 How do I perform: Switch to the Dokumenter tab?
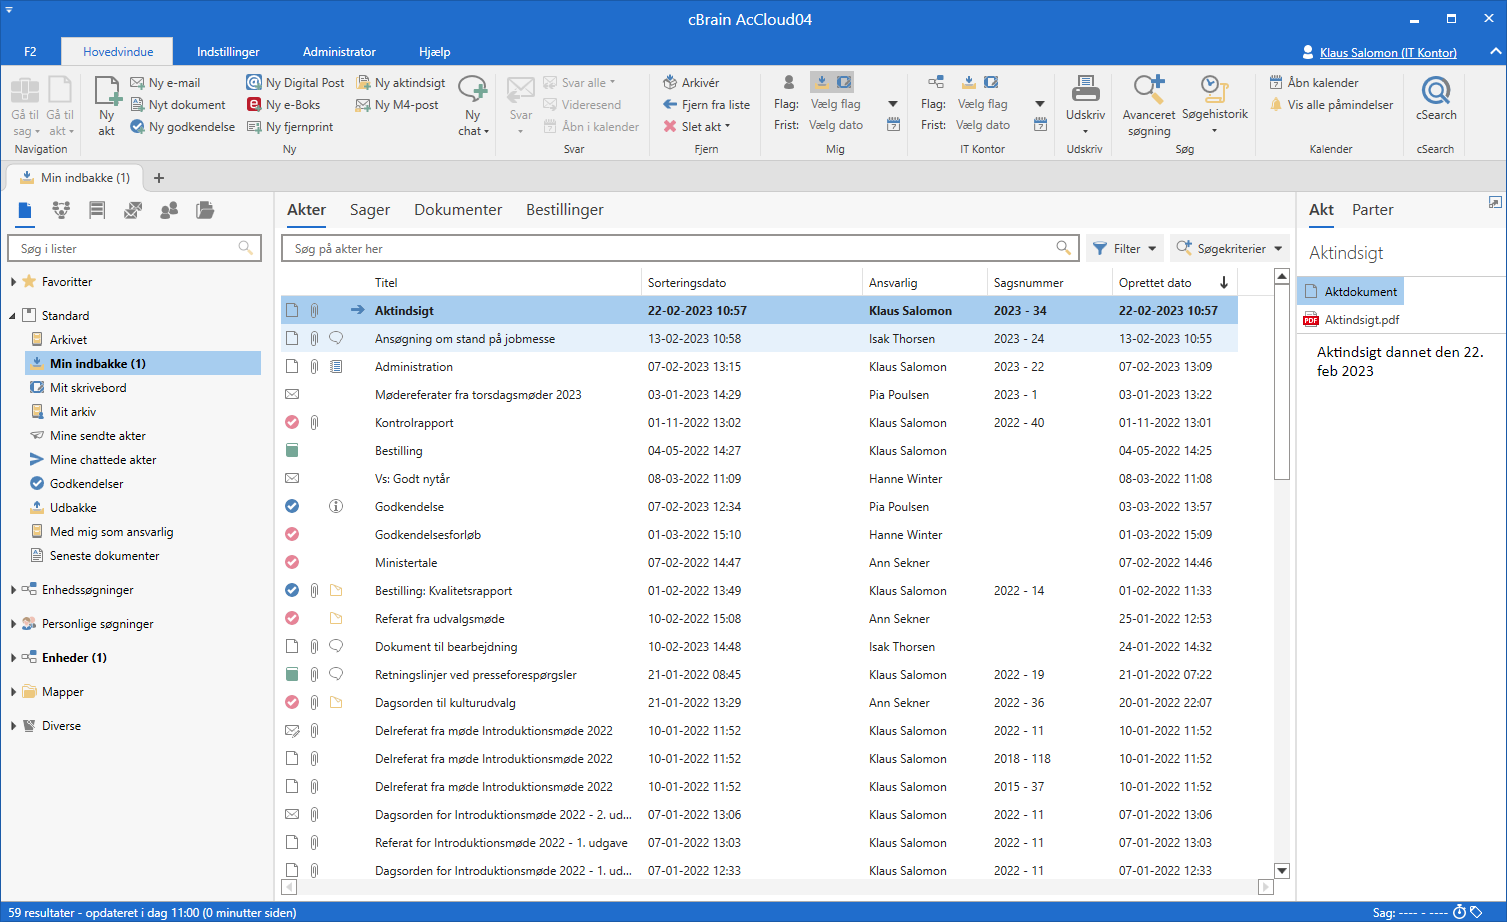(x=458, y=210)
